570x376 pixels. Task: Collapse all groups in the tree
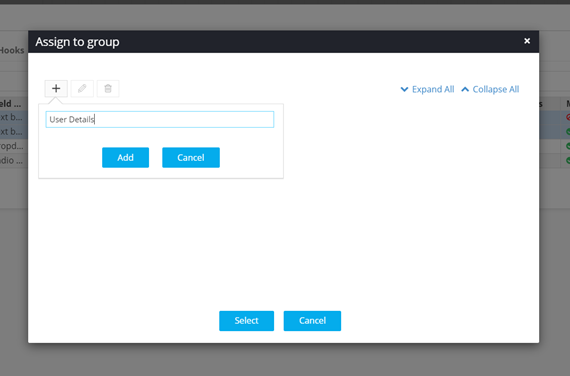click(x=490, y=89)
